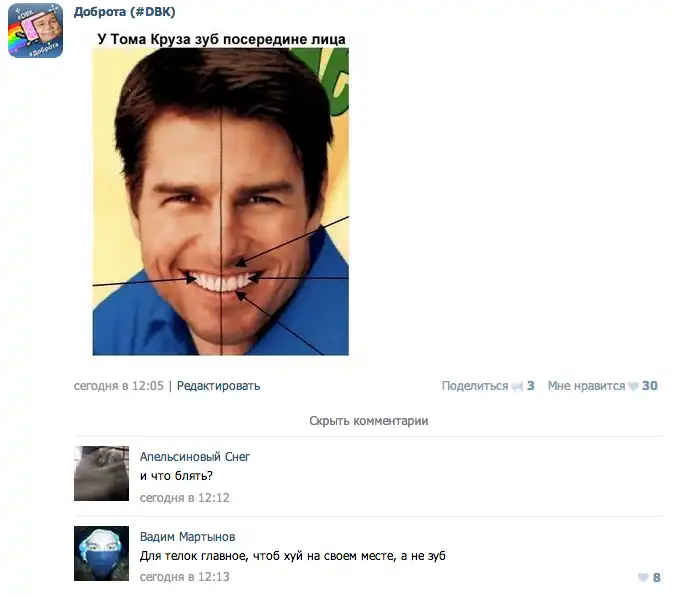Screen dimensions: 677x595
Task: Collapse comments with Скрыть комментарии
Action: pos(368,421)
